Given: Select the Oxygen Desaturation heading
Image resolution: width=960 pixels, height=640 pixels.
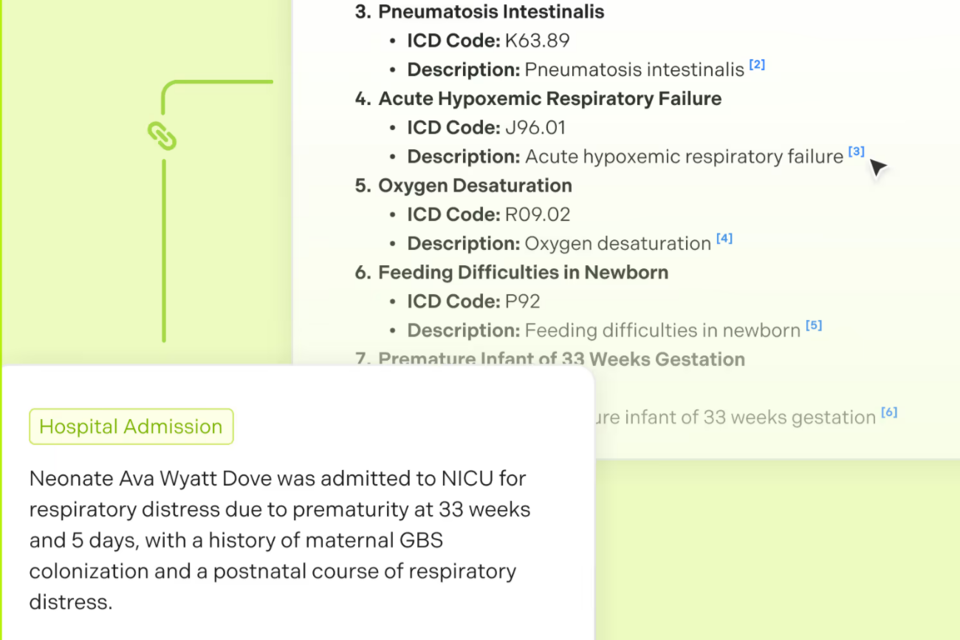Looking at the screenshot, I should 475,185.
